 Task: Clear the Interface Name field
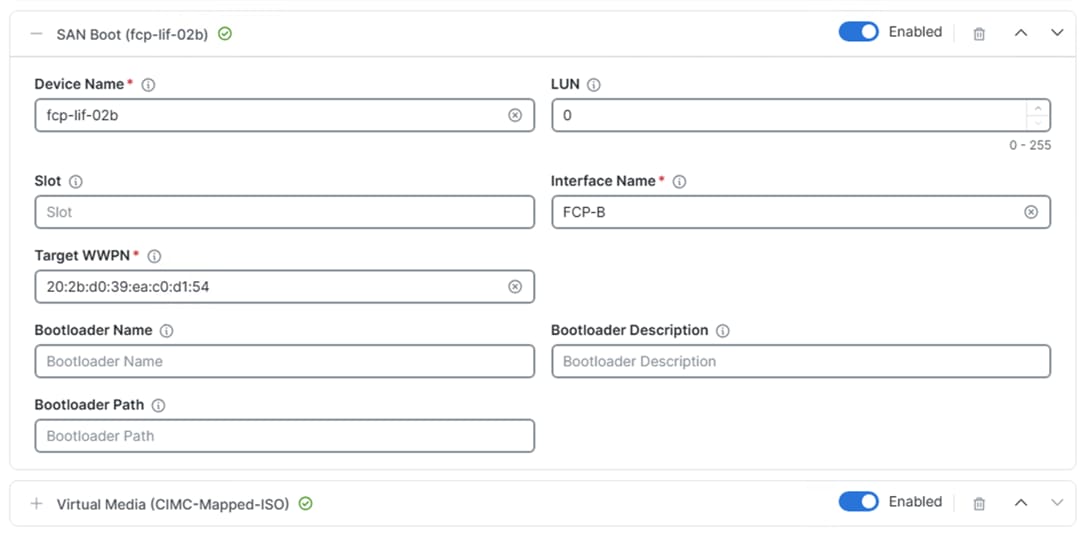click(1031, 212)
